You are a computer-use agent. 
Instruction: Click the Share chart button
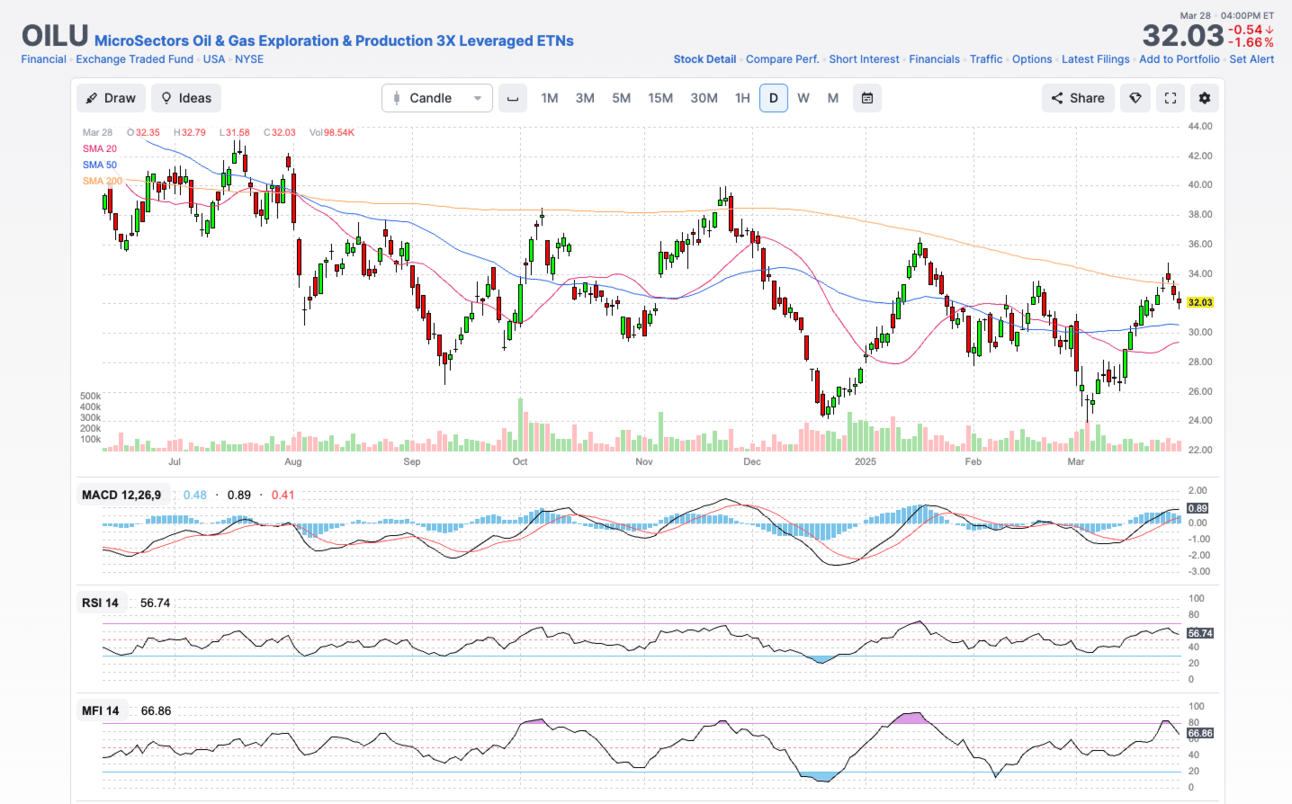click(x=1077, y=98)
